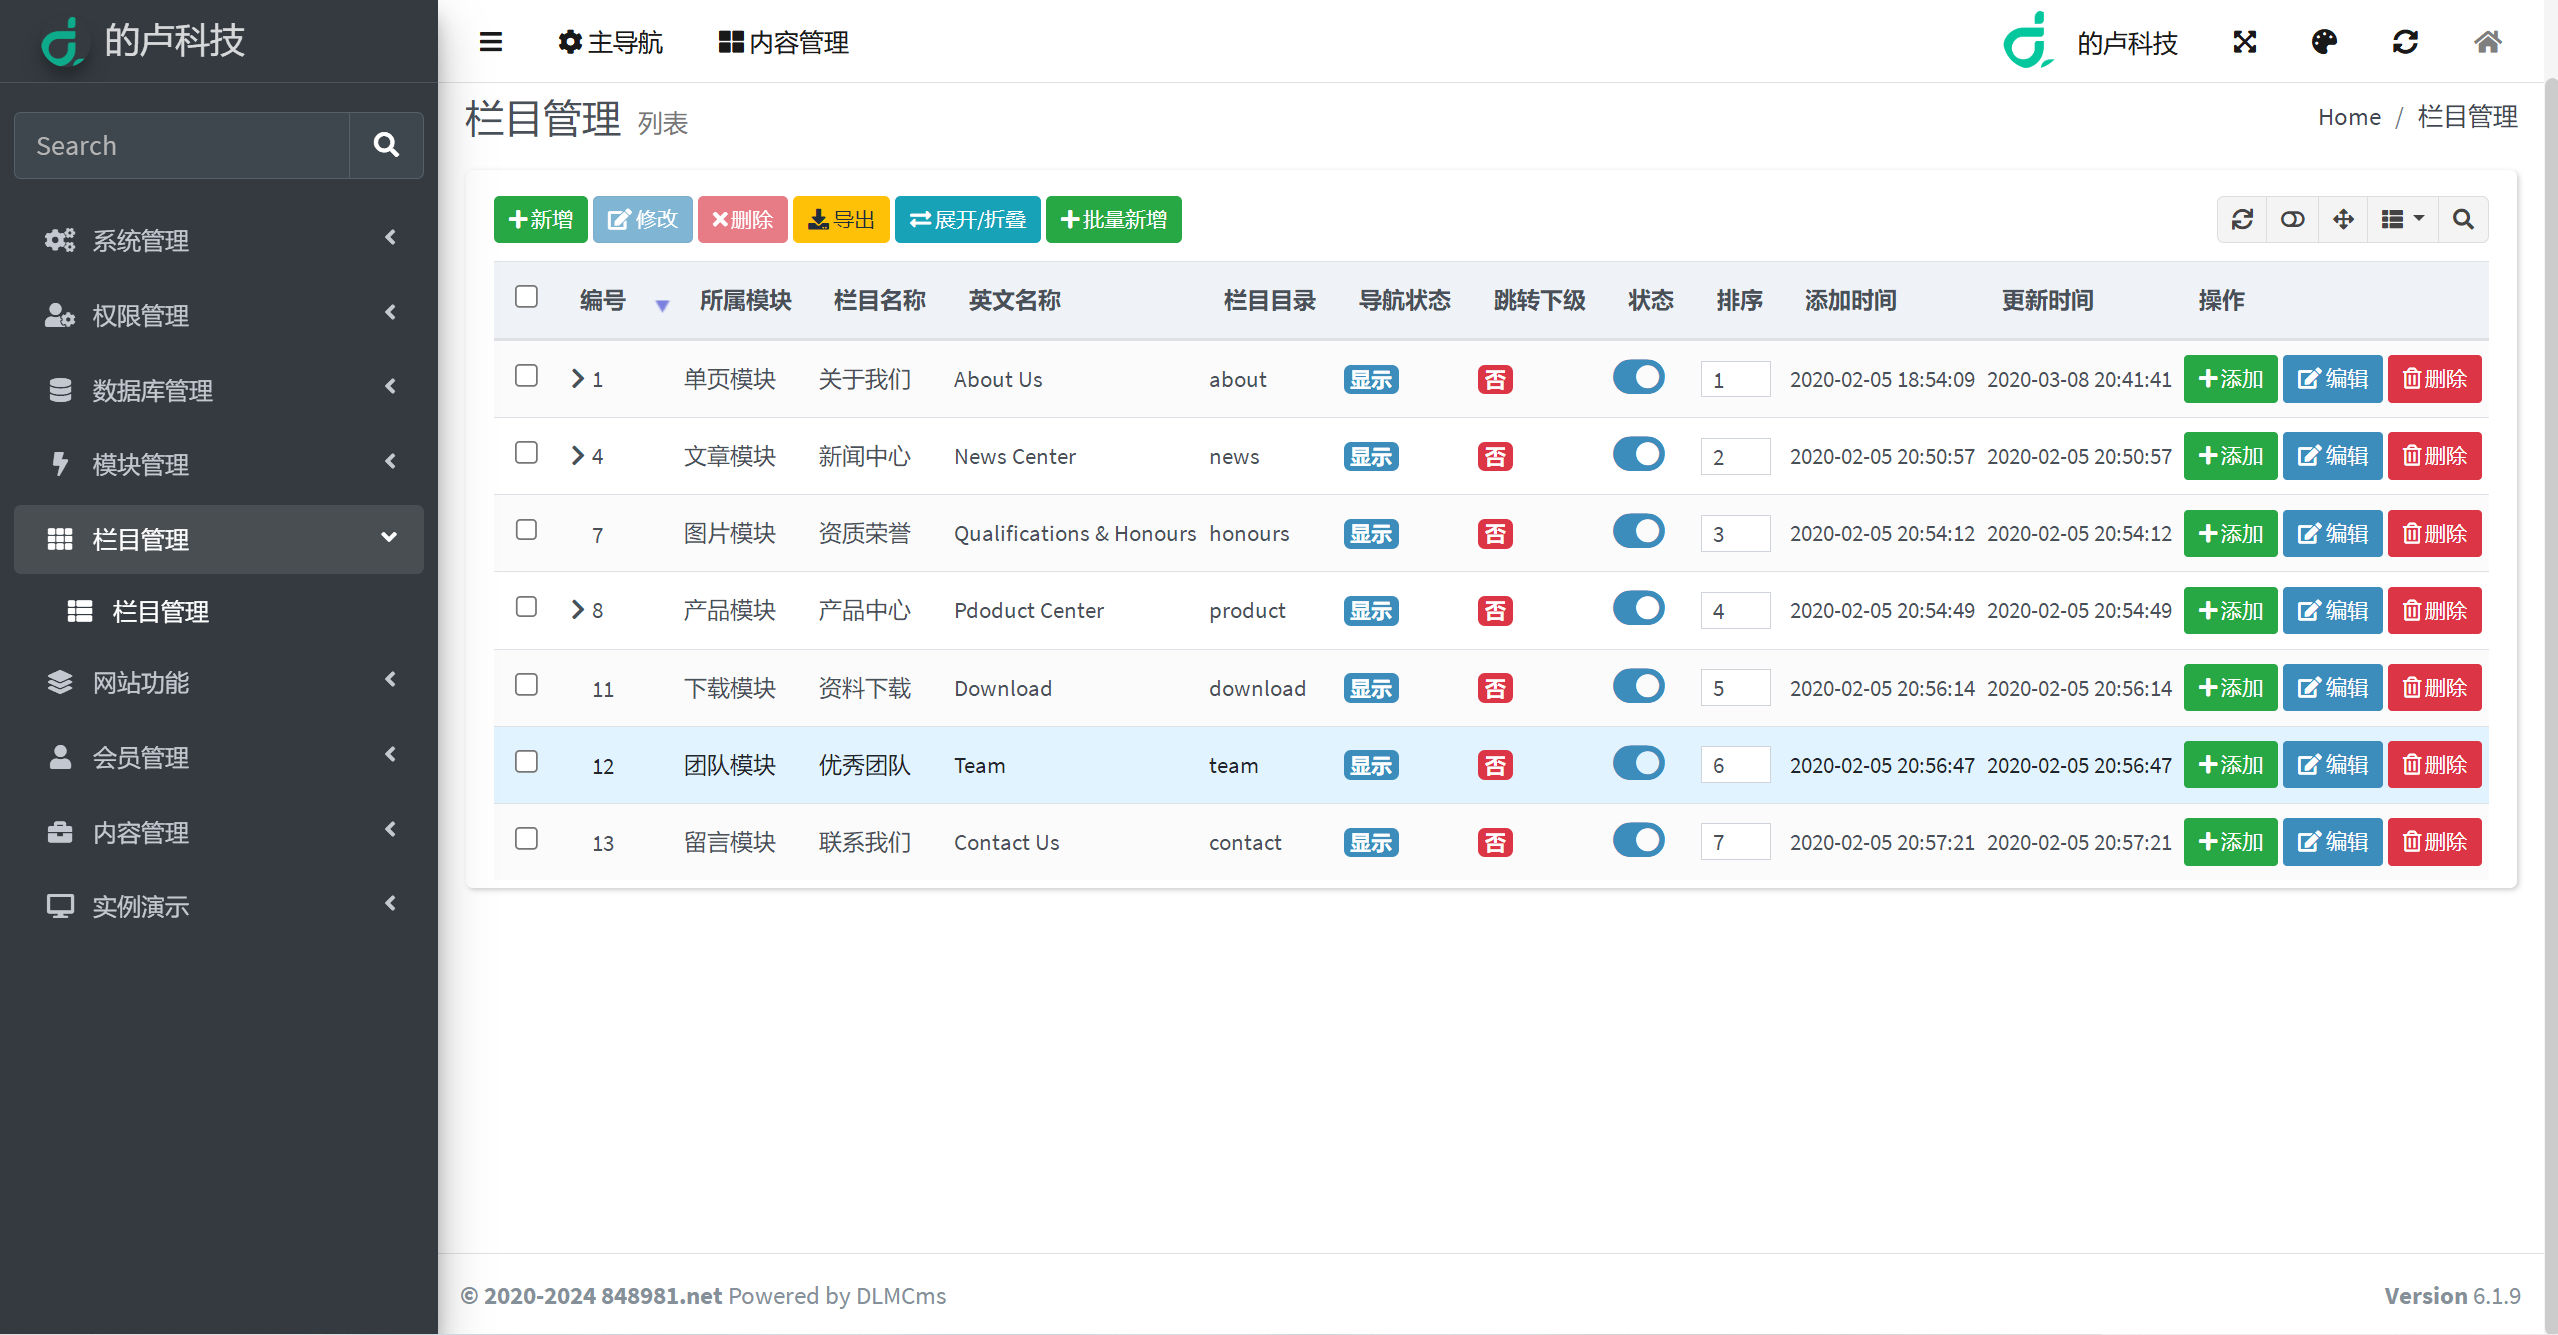Click refresh icon in toolbar

tap(2240, 220)
